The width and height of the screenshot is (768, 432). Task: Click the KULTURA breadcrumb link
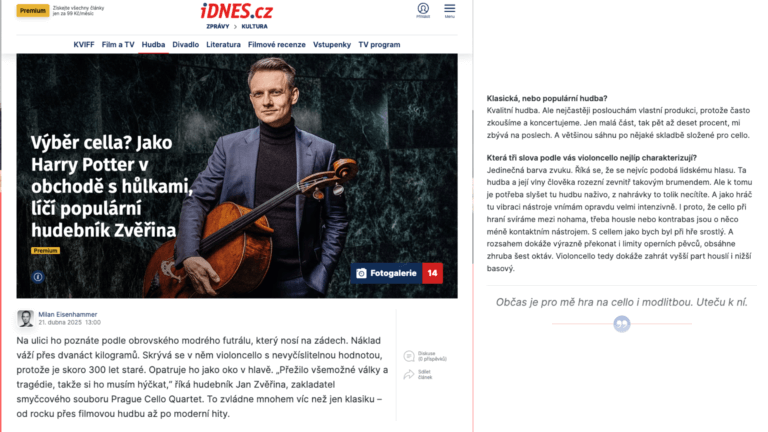pos(254,26)
